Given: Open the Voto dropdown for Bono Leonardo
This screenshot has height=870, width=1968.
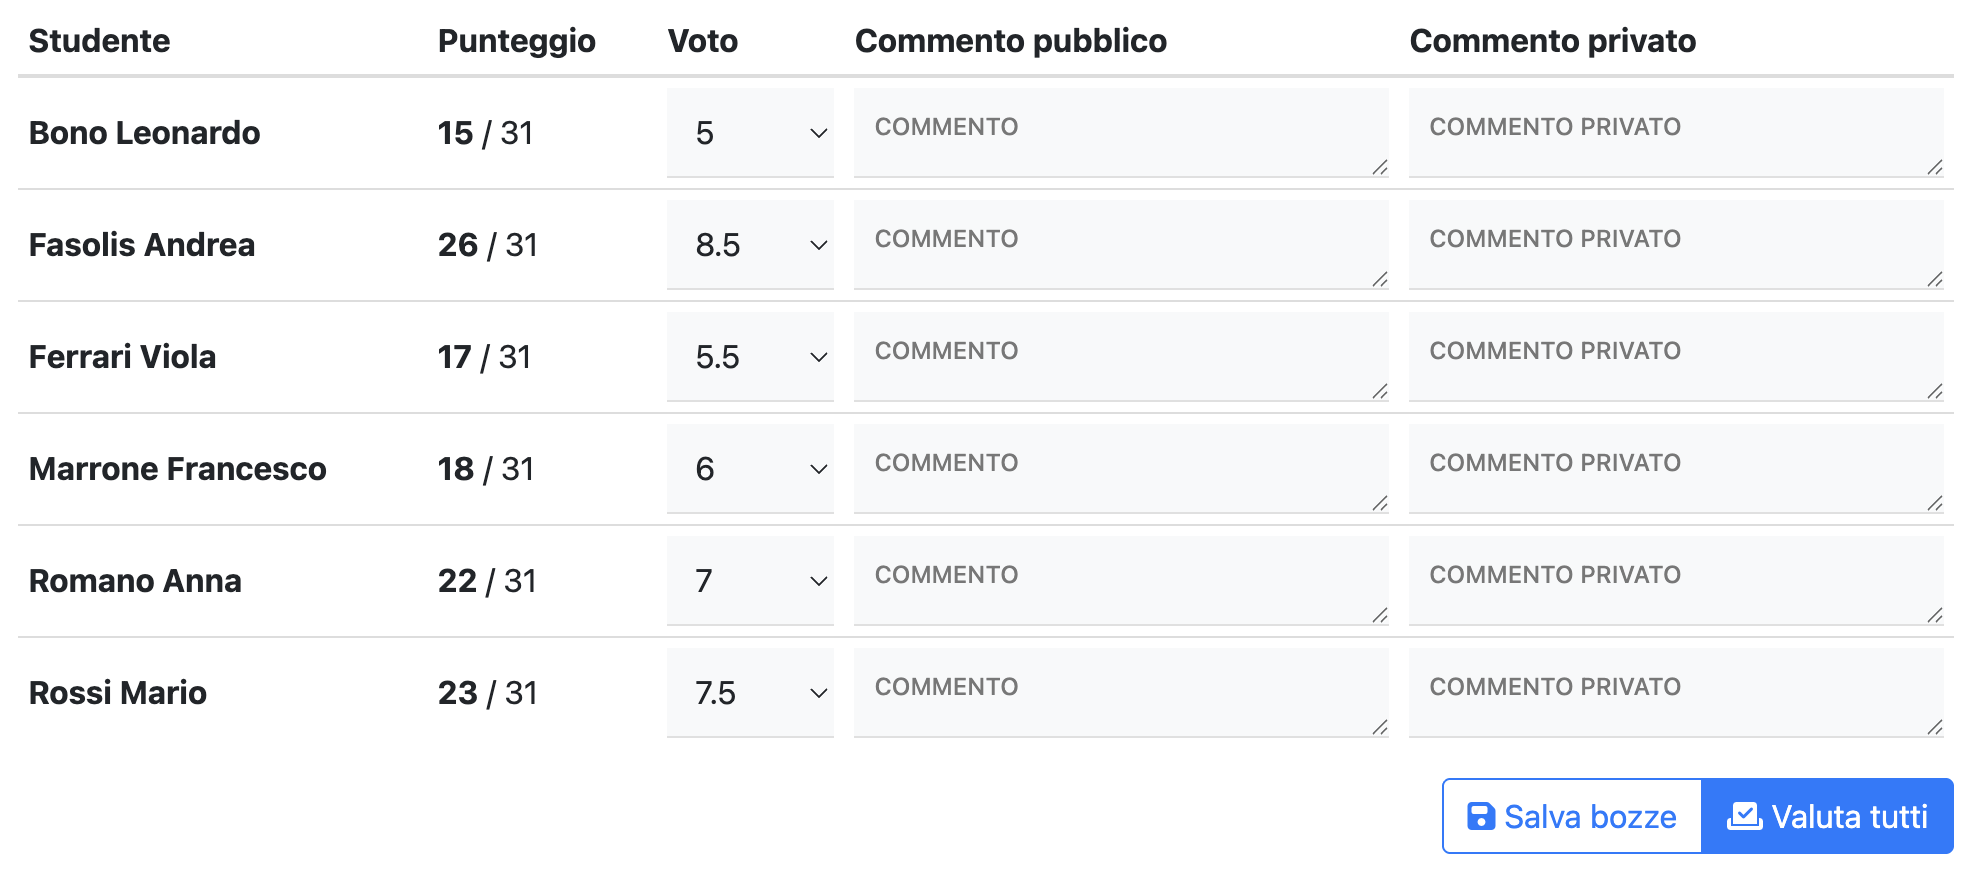Looking at the screenshot, I should pos(749,133).
